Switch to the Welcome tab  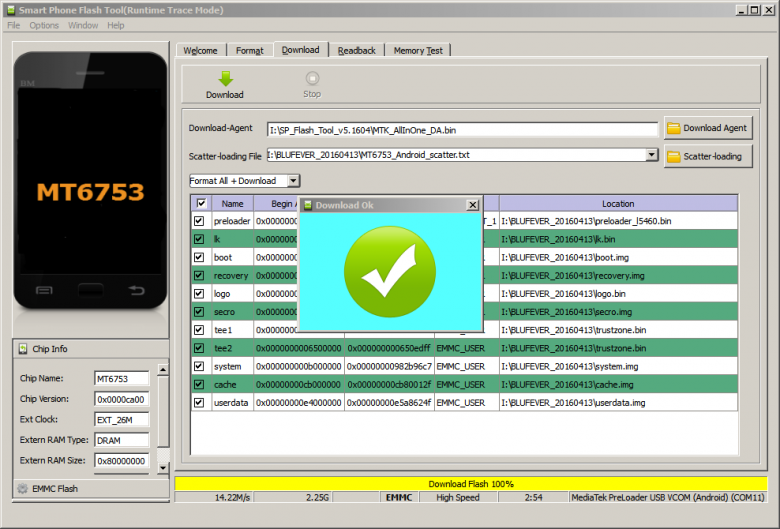tap(200, 50)
